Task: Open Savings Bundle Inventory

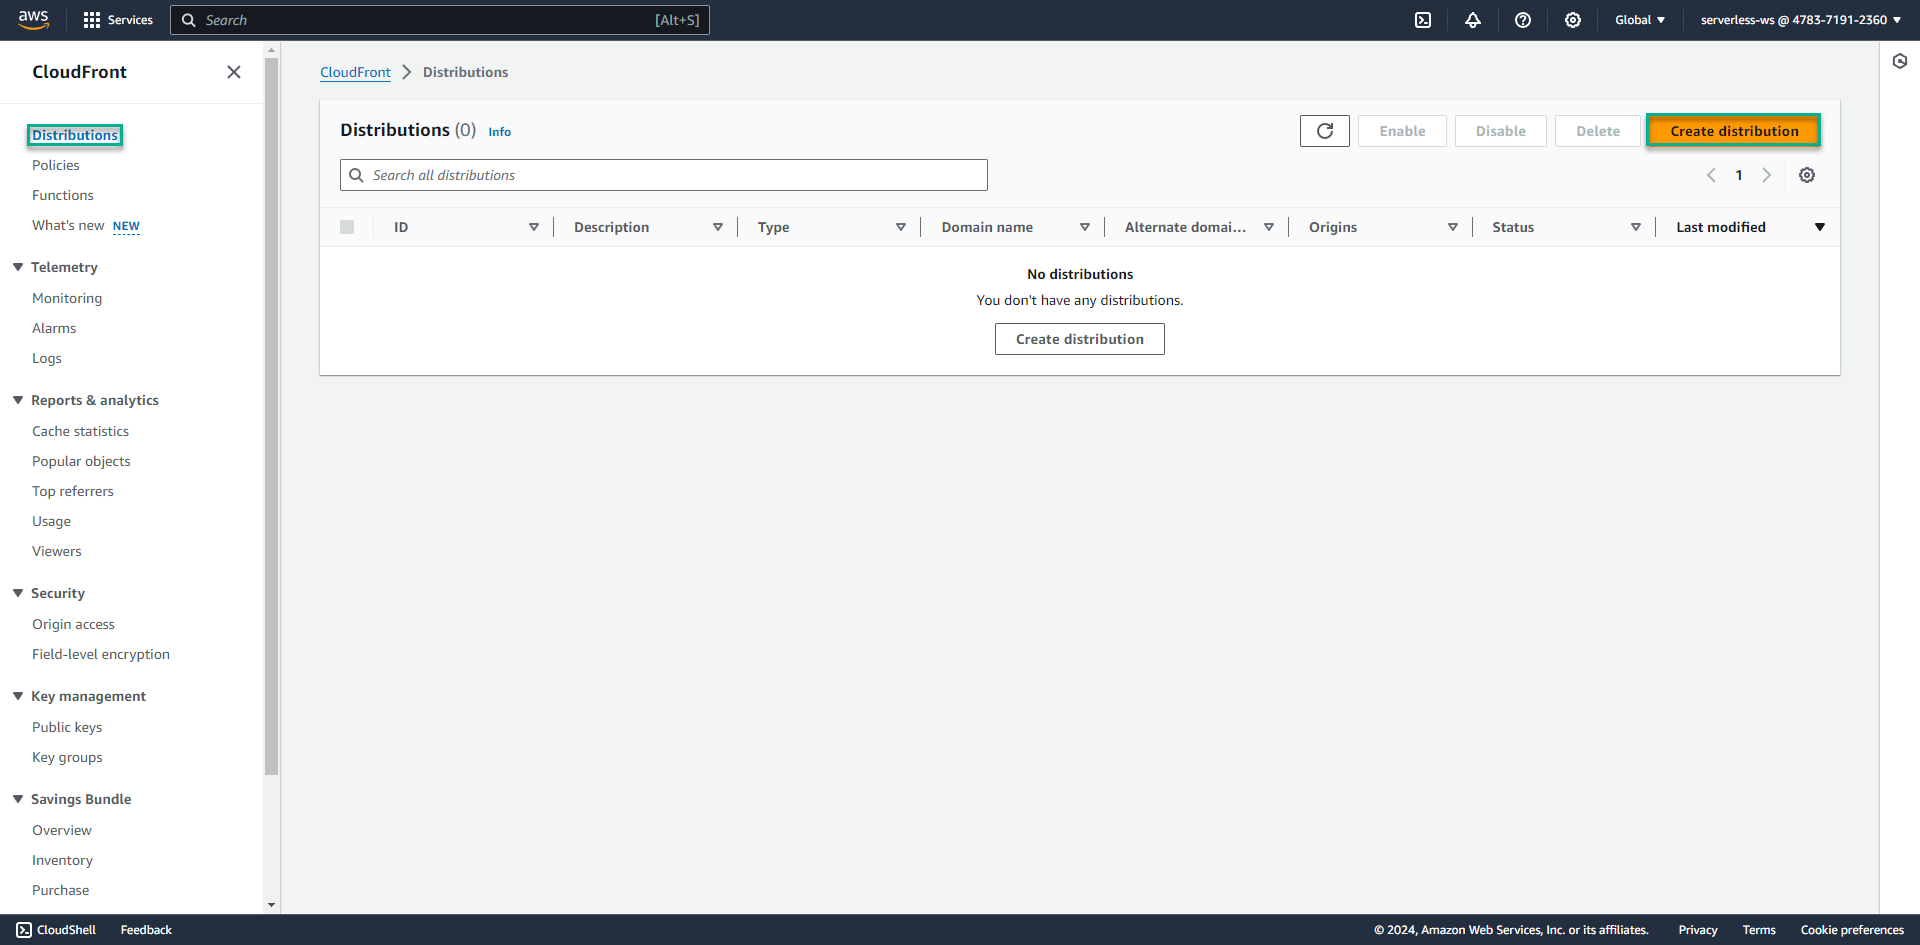Action: pos(62,860)
